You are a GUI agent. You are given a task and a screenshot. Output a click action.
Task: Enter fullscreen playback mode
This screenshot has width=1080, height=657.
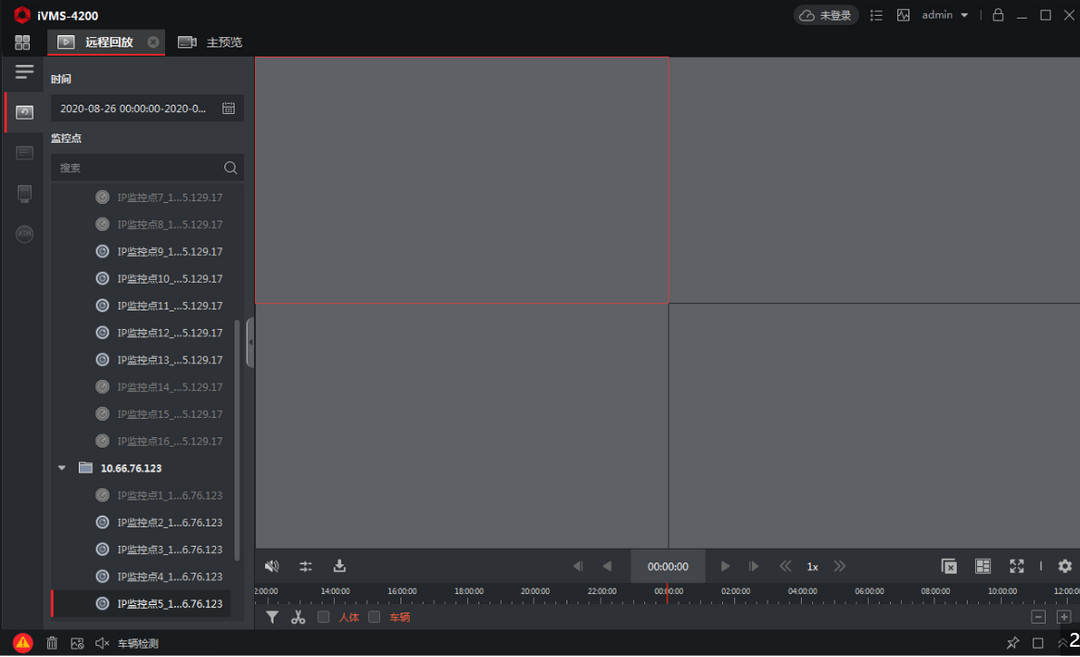1016,566
